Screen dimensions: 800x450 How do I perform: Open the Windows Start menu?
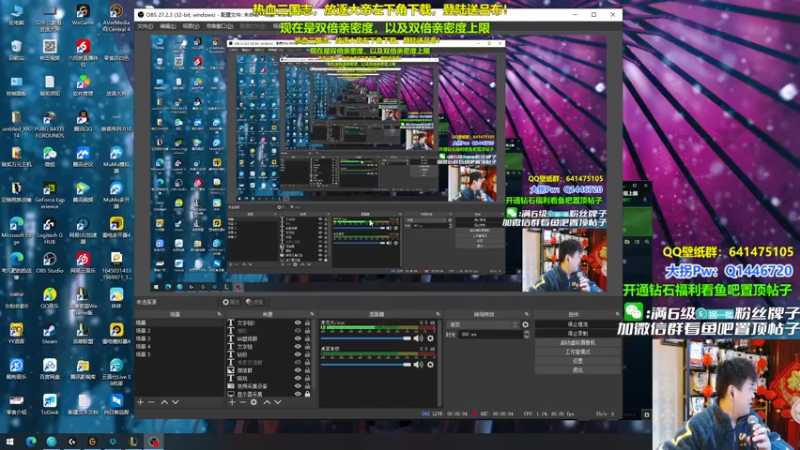coord(9,441)
